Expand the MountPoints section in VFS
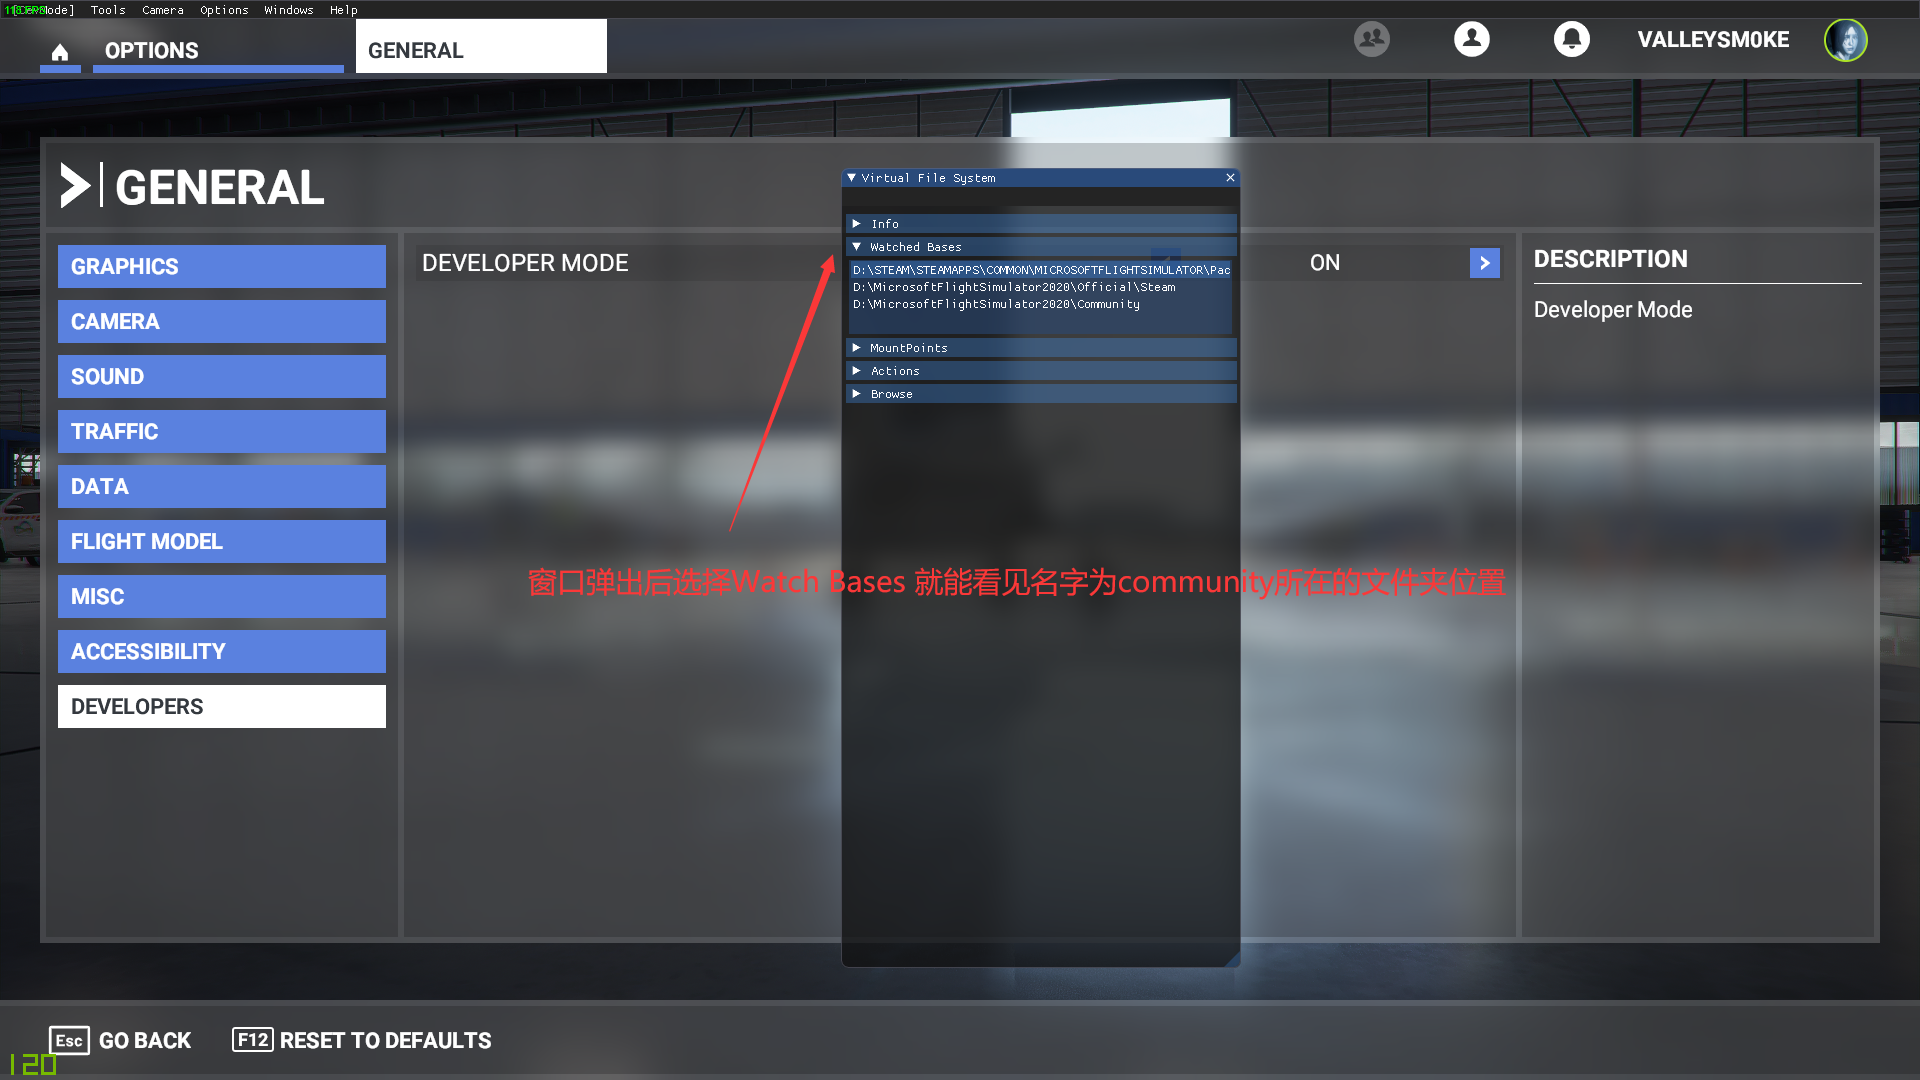This screenshot has height=1080, width=1920. point(857,345)
